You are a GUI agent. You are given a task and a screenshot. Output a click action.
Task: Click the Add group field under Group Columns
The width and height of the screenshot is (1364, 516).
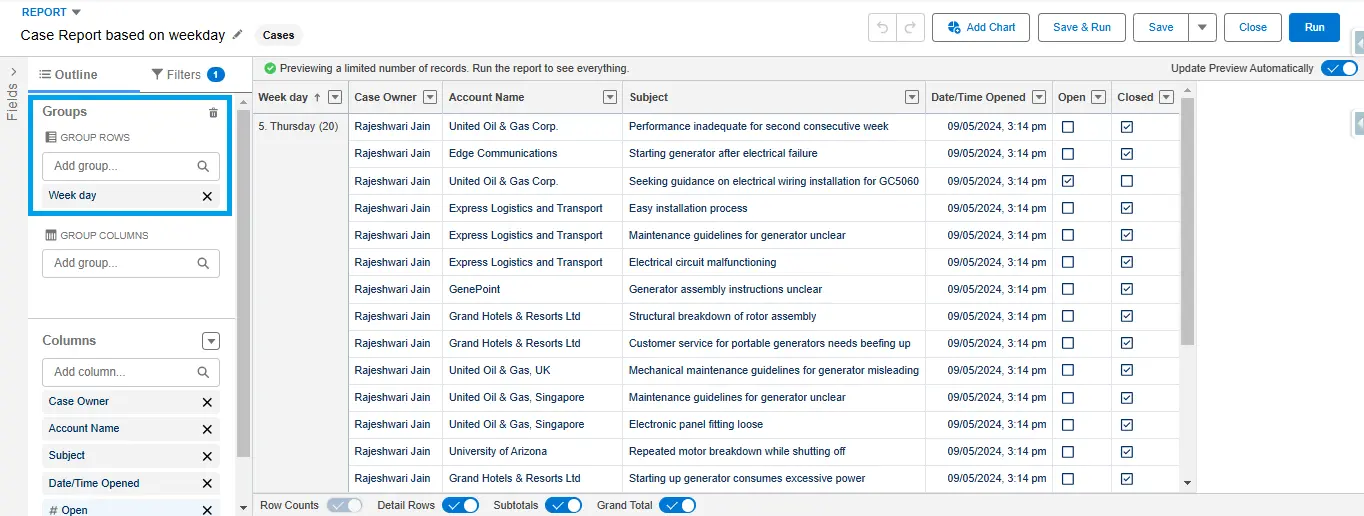[131, 263]
